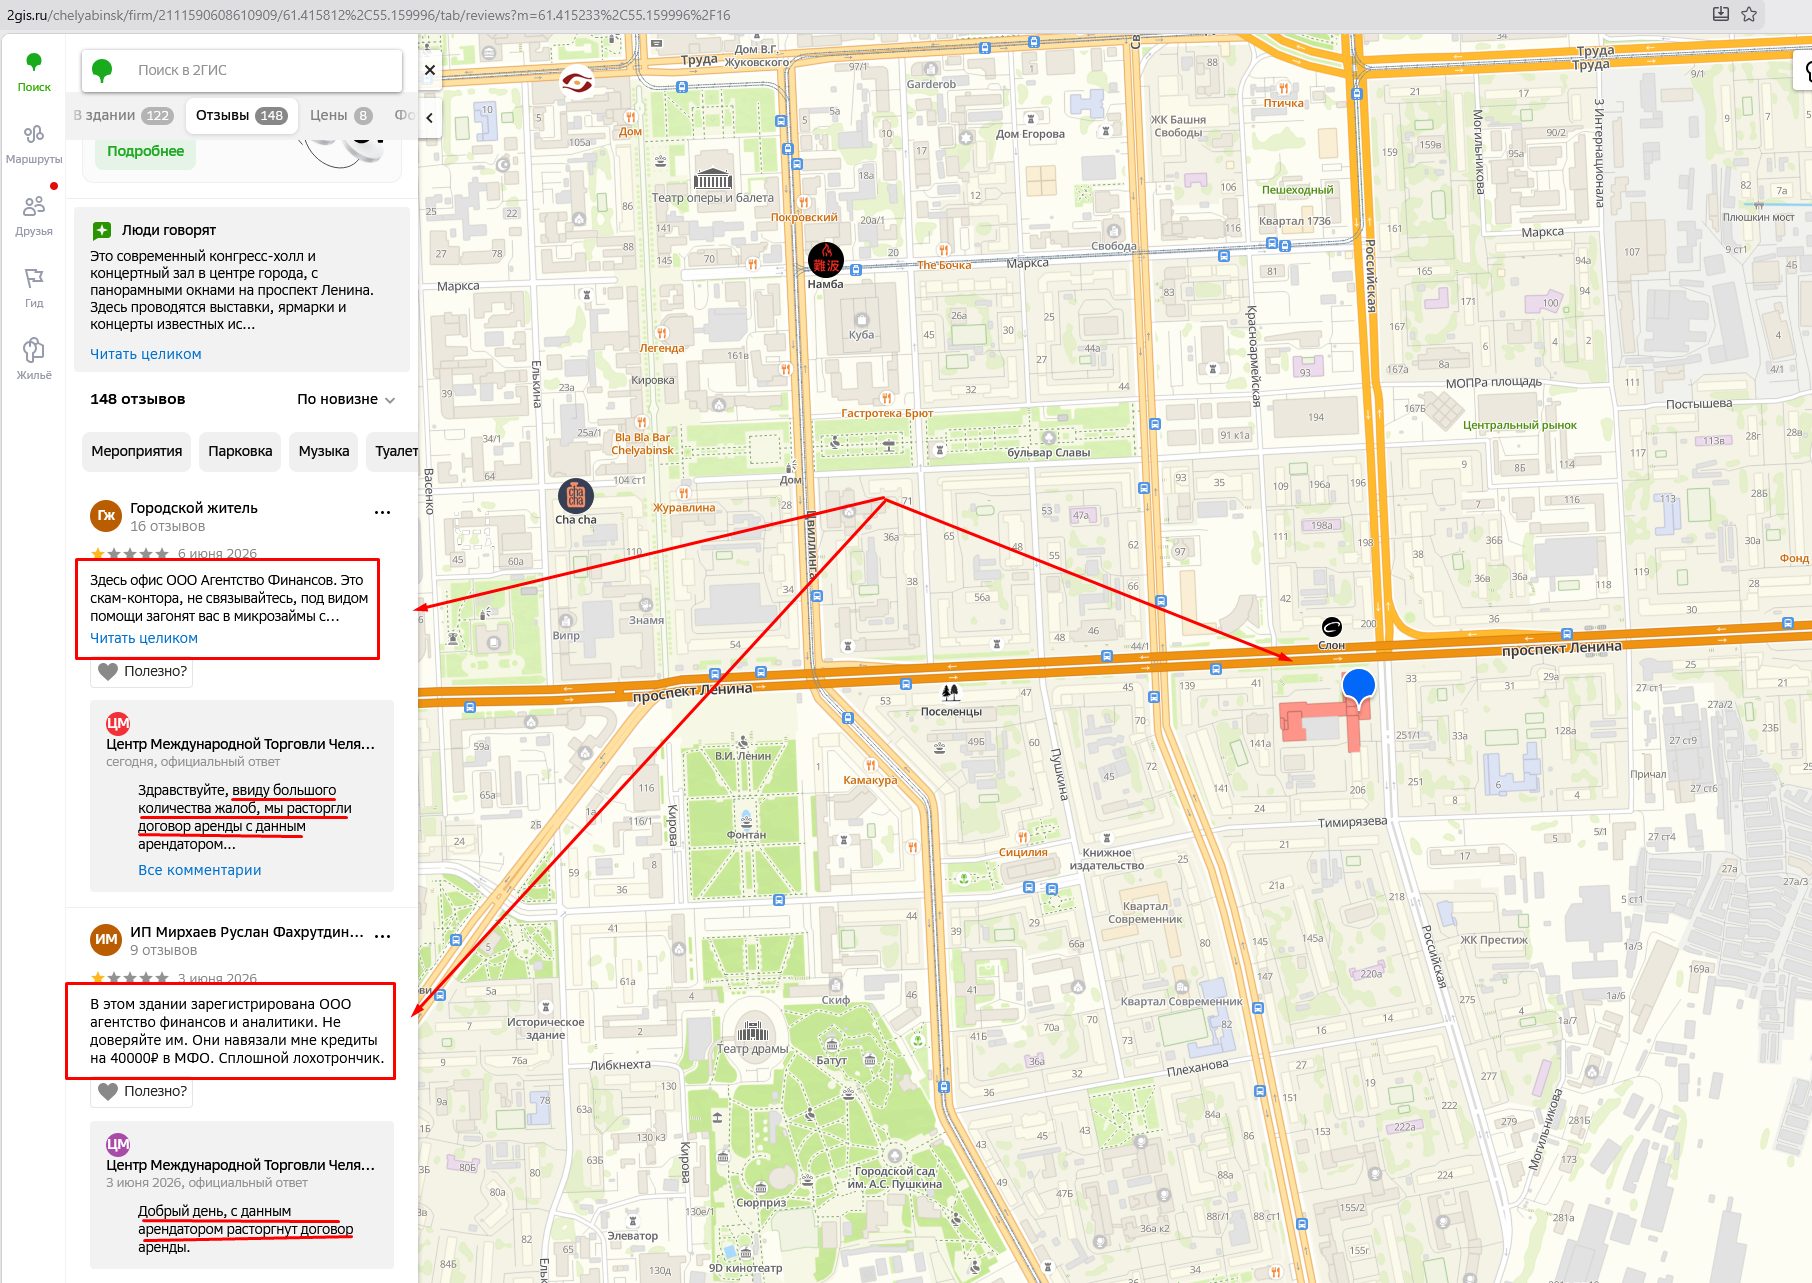Screen dimensions: 1812x1283
Task: Click the browser install/download icon
Action: point(1720,14)
